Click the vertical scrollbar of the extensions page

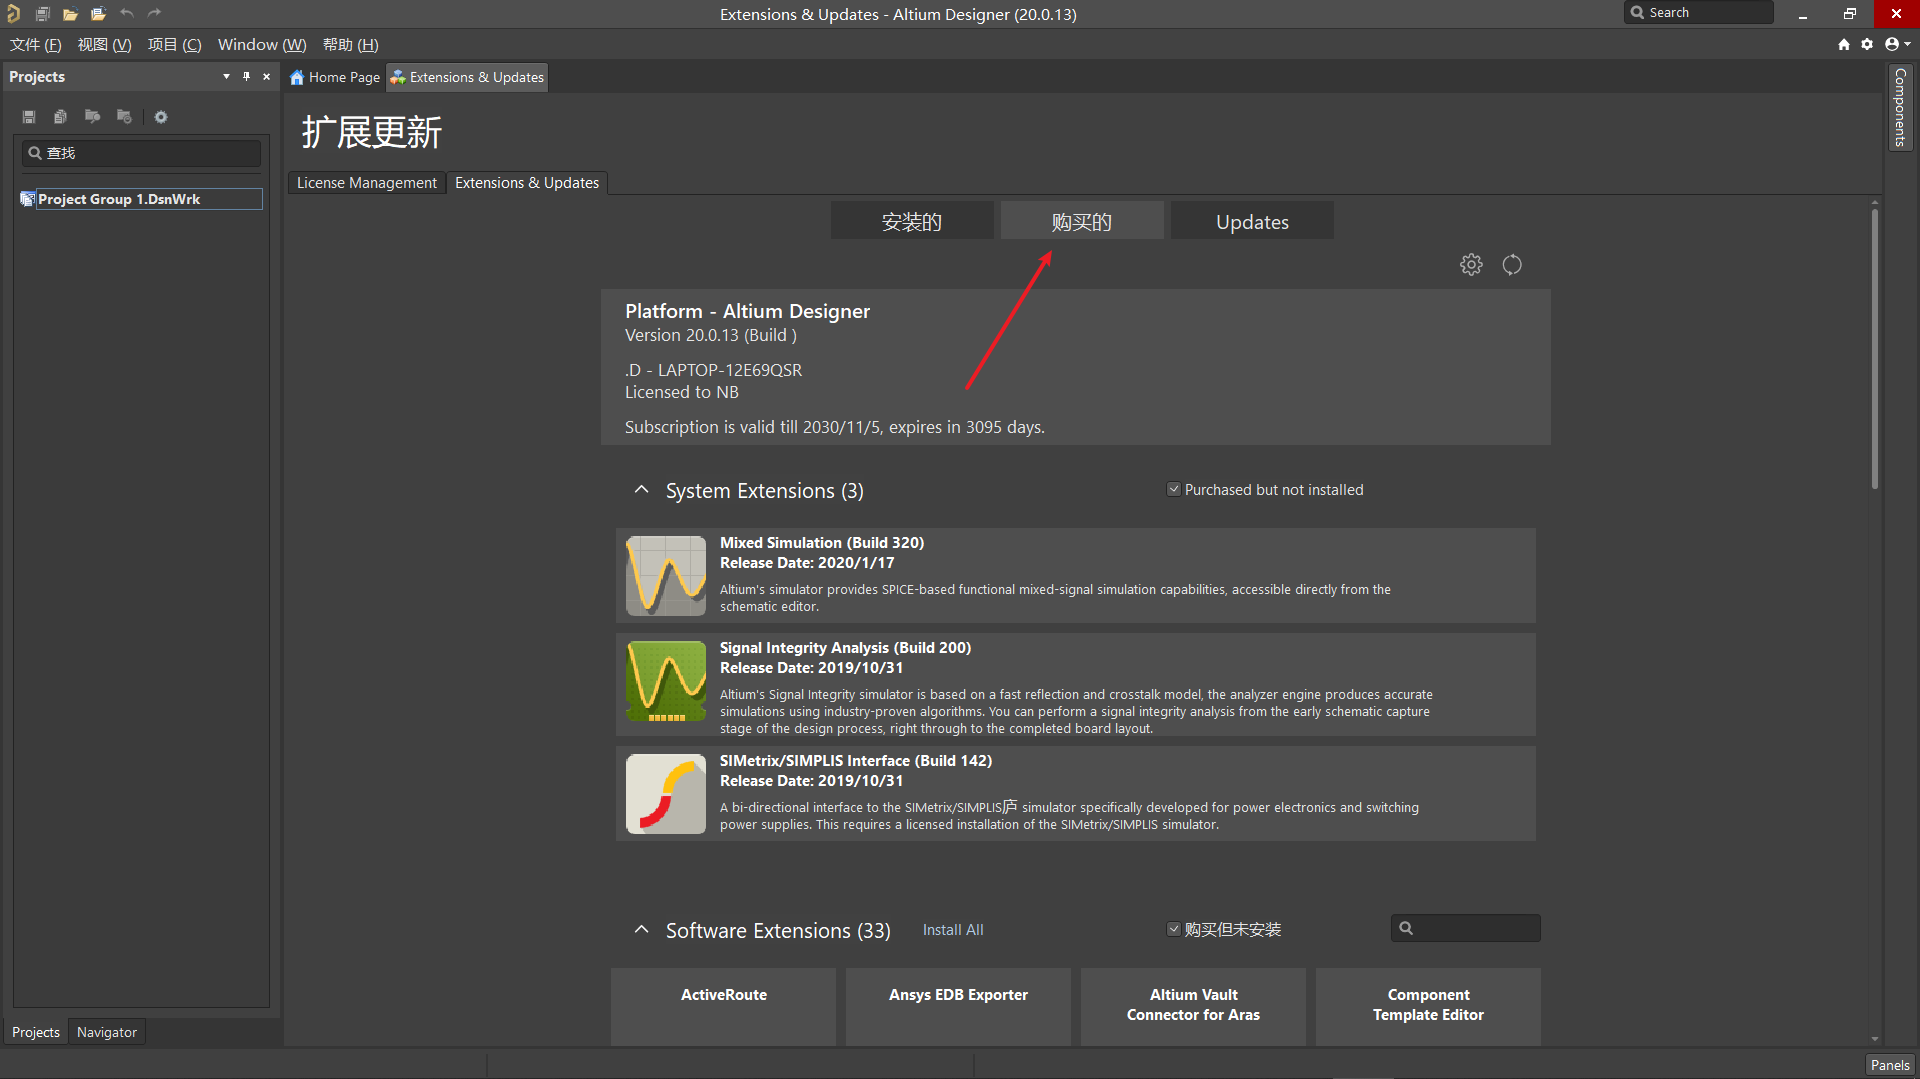tap(1875, 347)
